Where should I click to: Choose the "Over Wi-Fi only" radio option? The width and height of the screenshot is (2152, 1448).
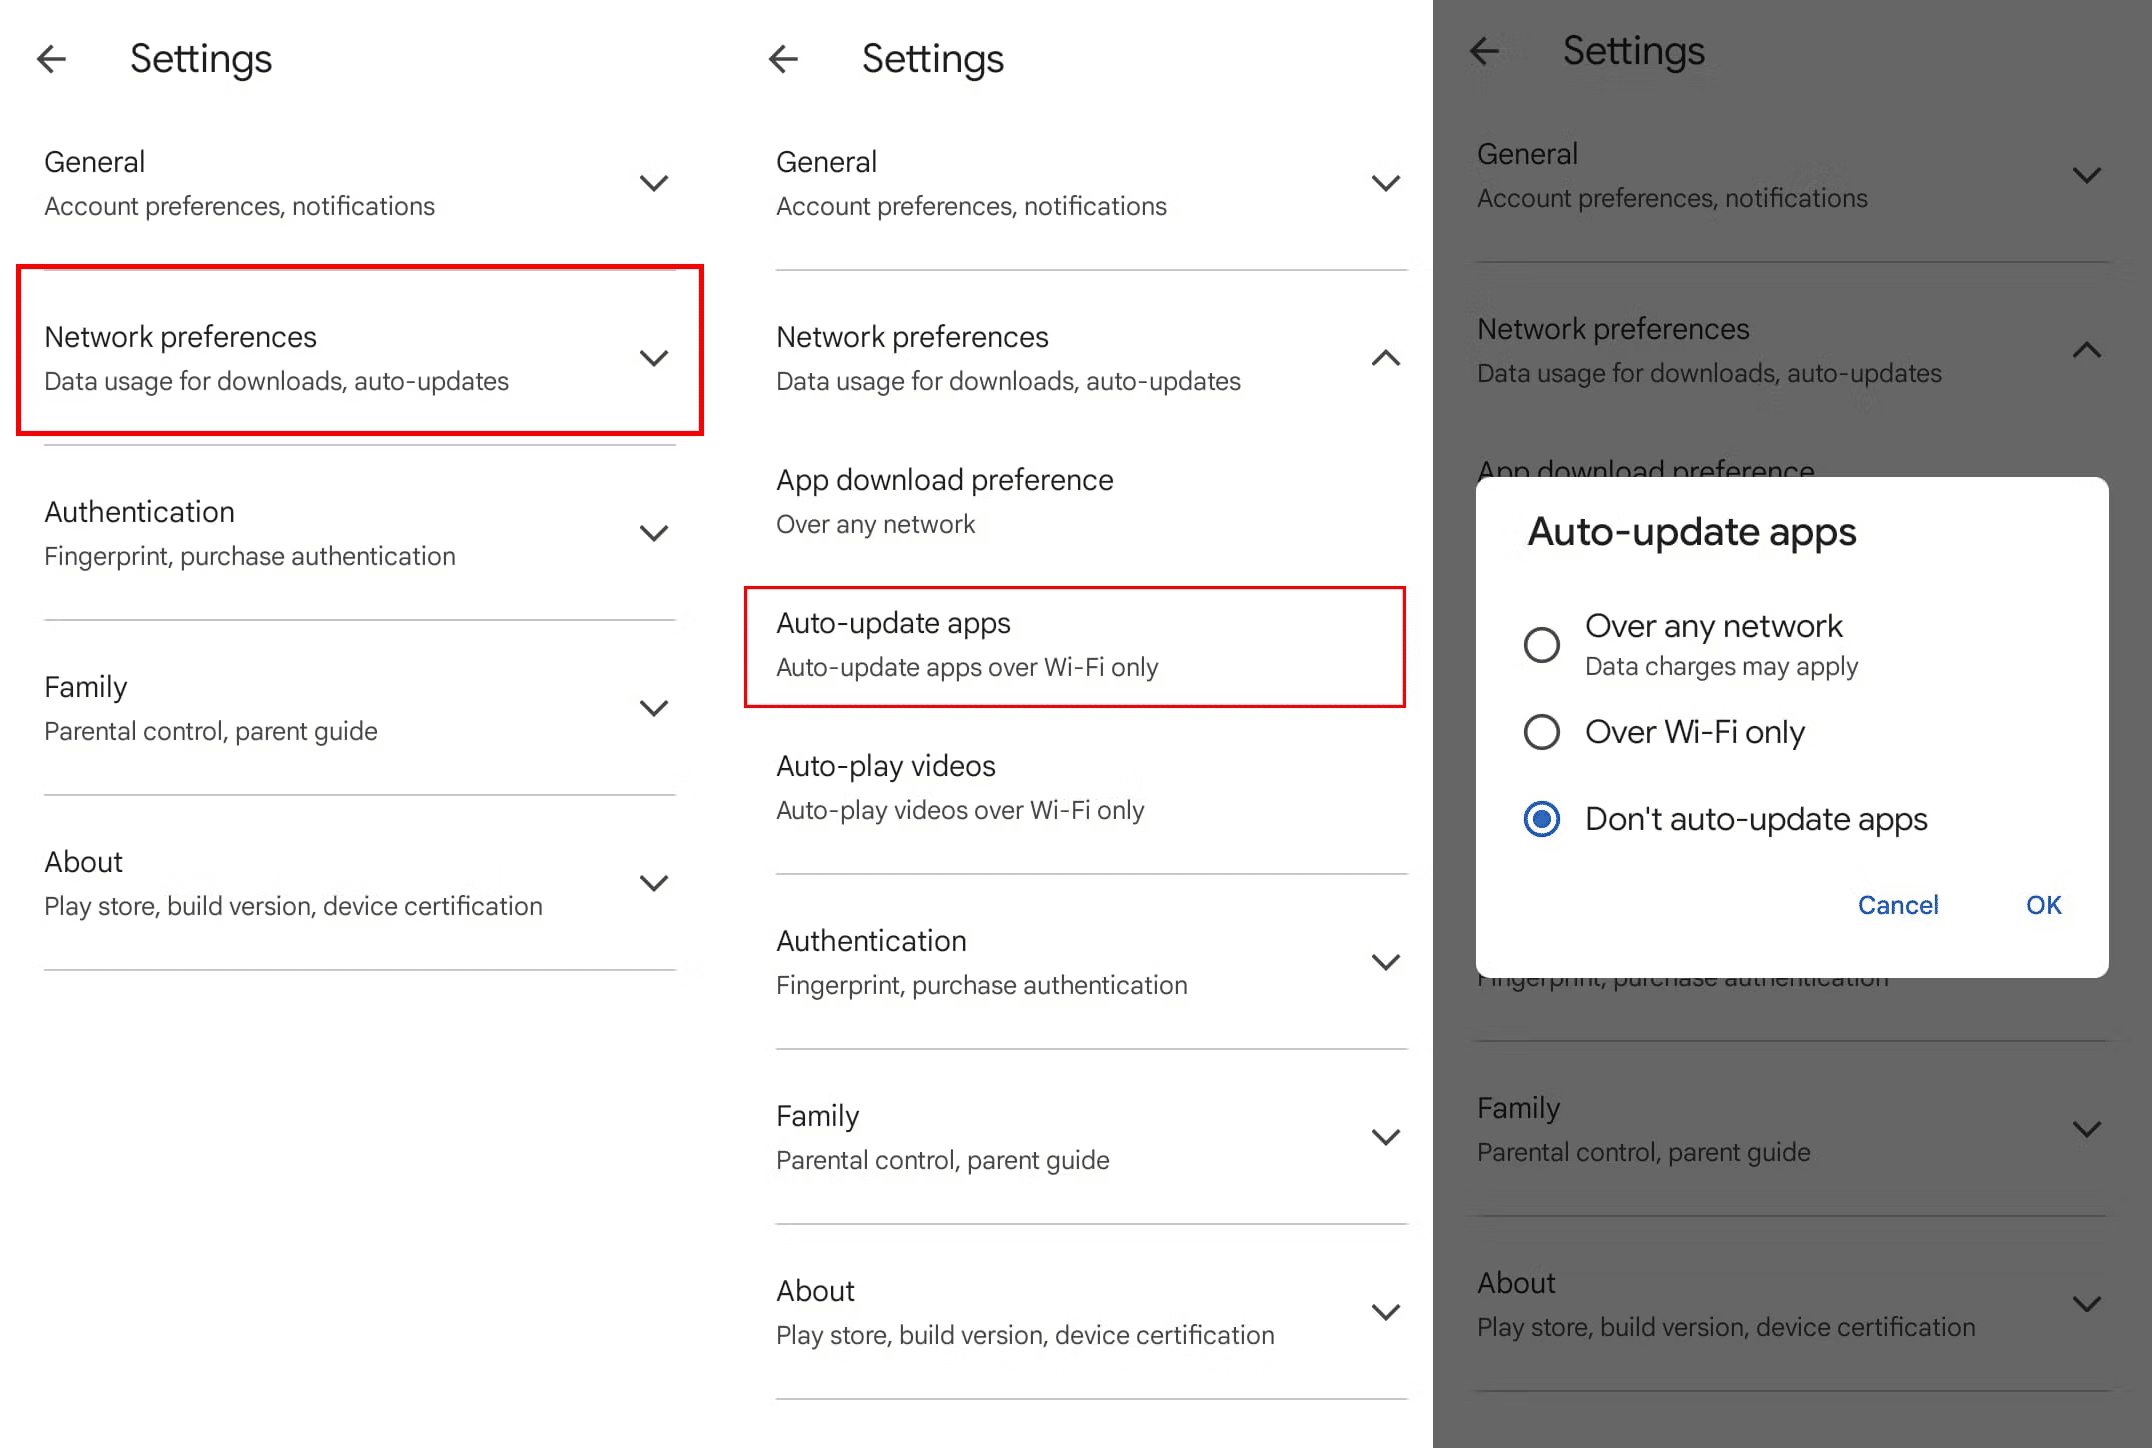point(1542,732)
